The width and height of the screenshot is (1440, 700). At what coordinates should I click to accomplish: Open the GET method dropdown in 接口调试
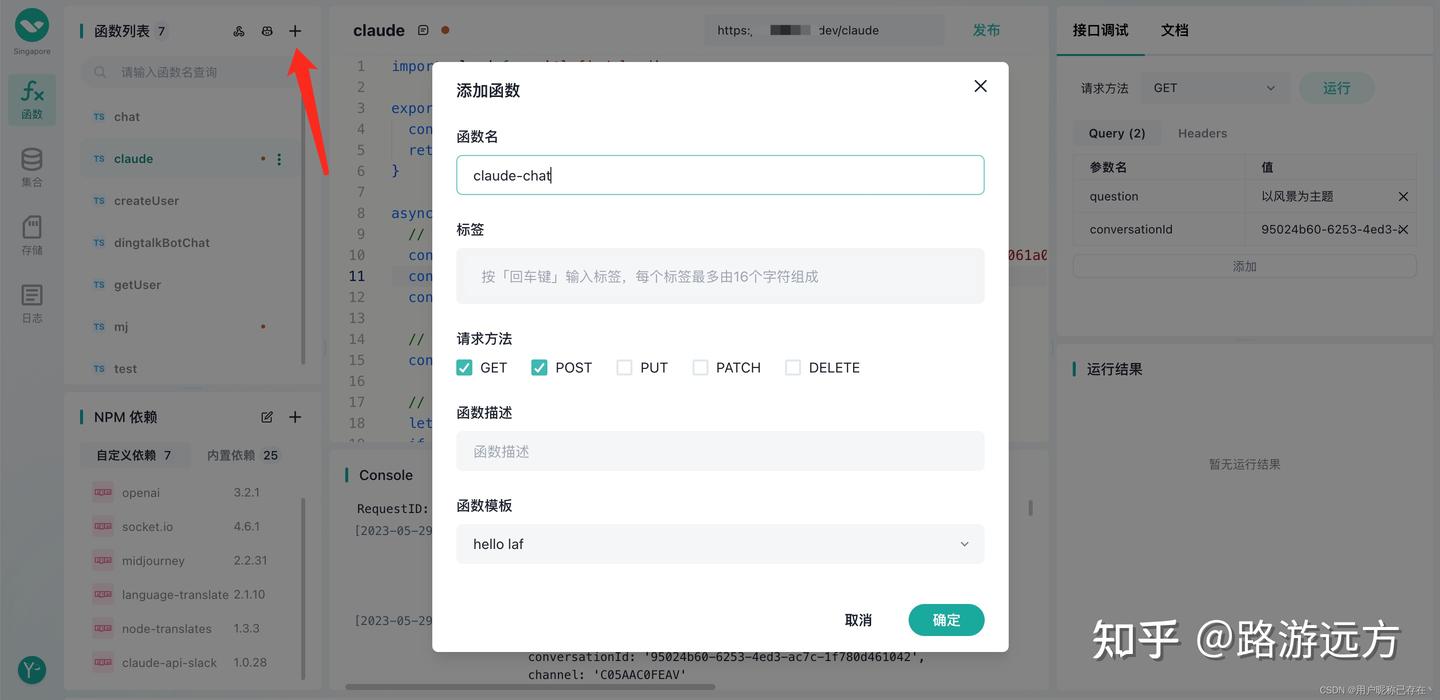(1214, 87)
